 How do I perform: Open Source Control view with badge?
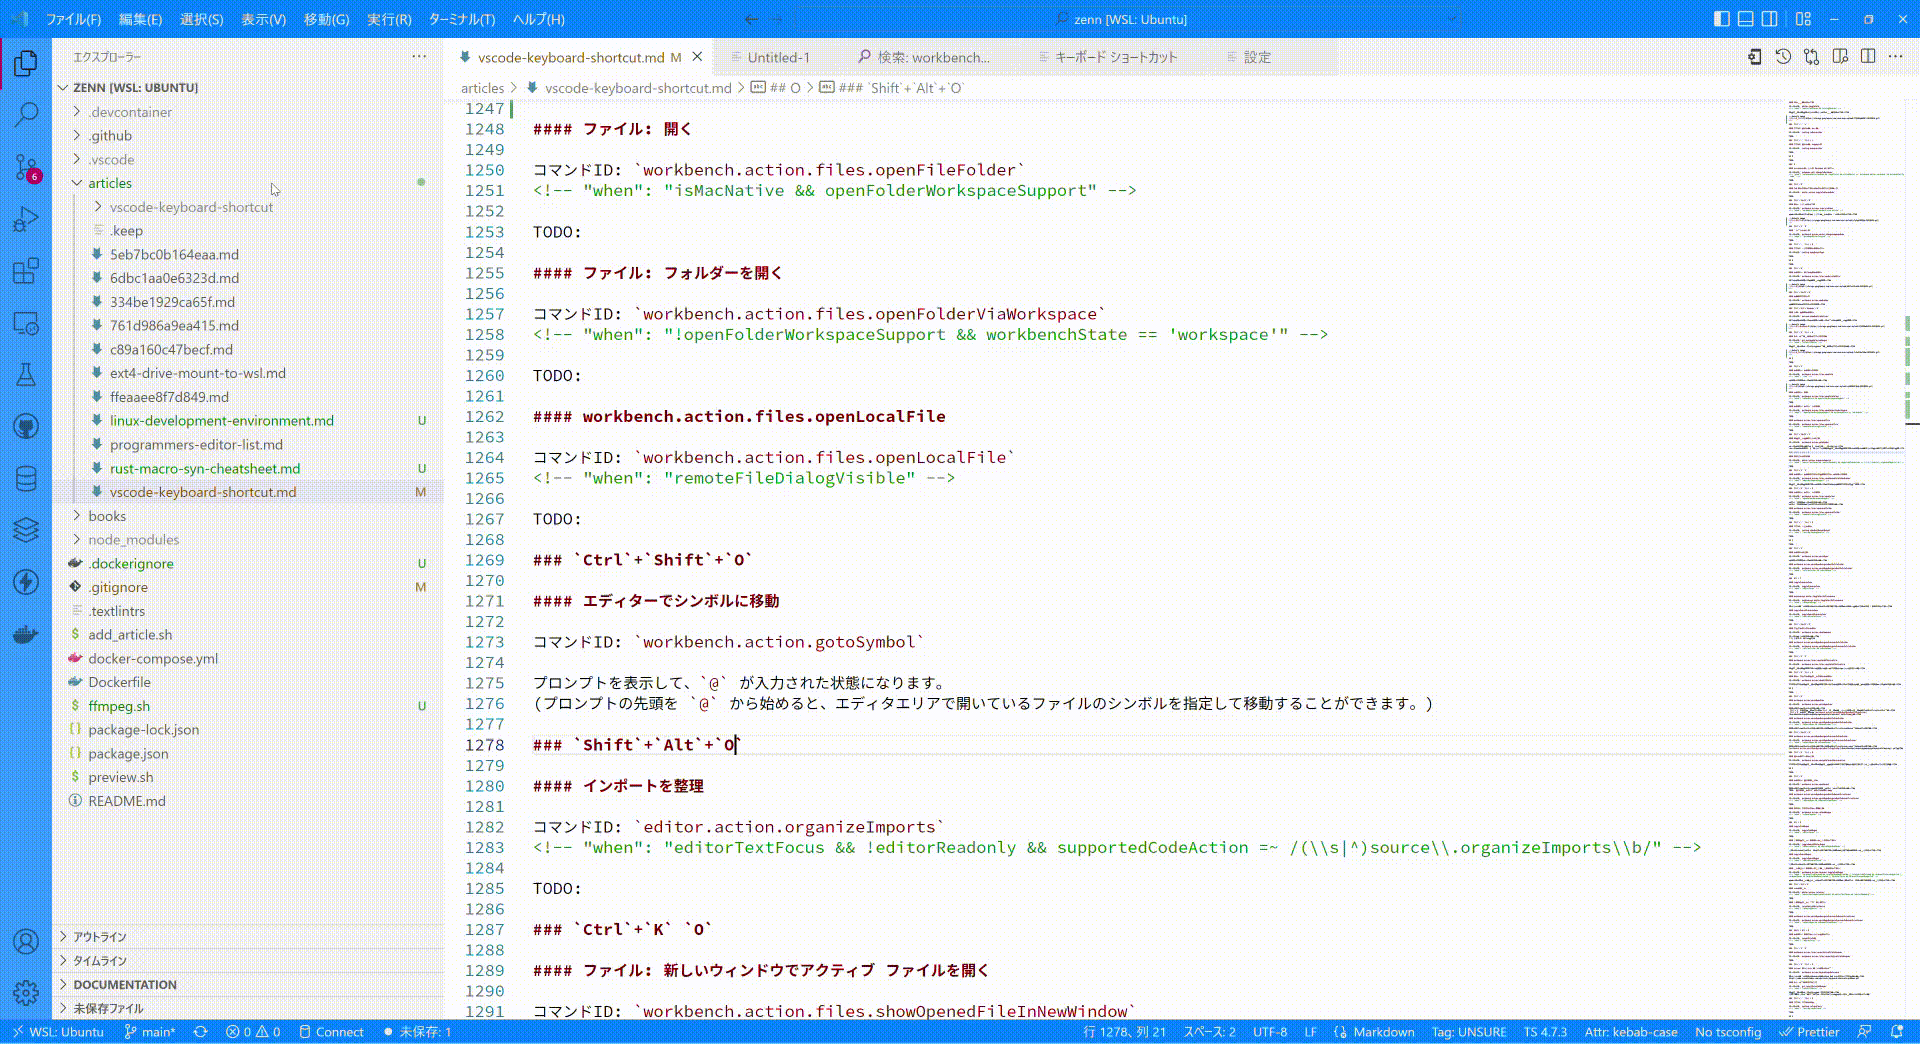pyautogui.click(x=26, y=167)
